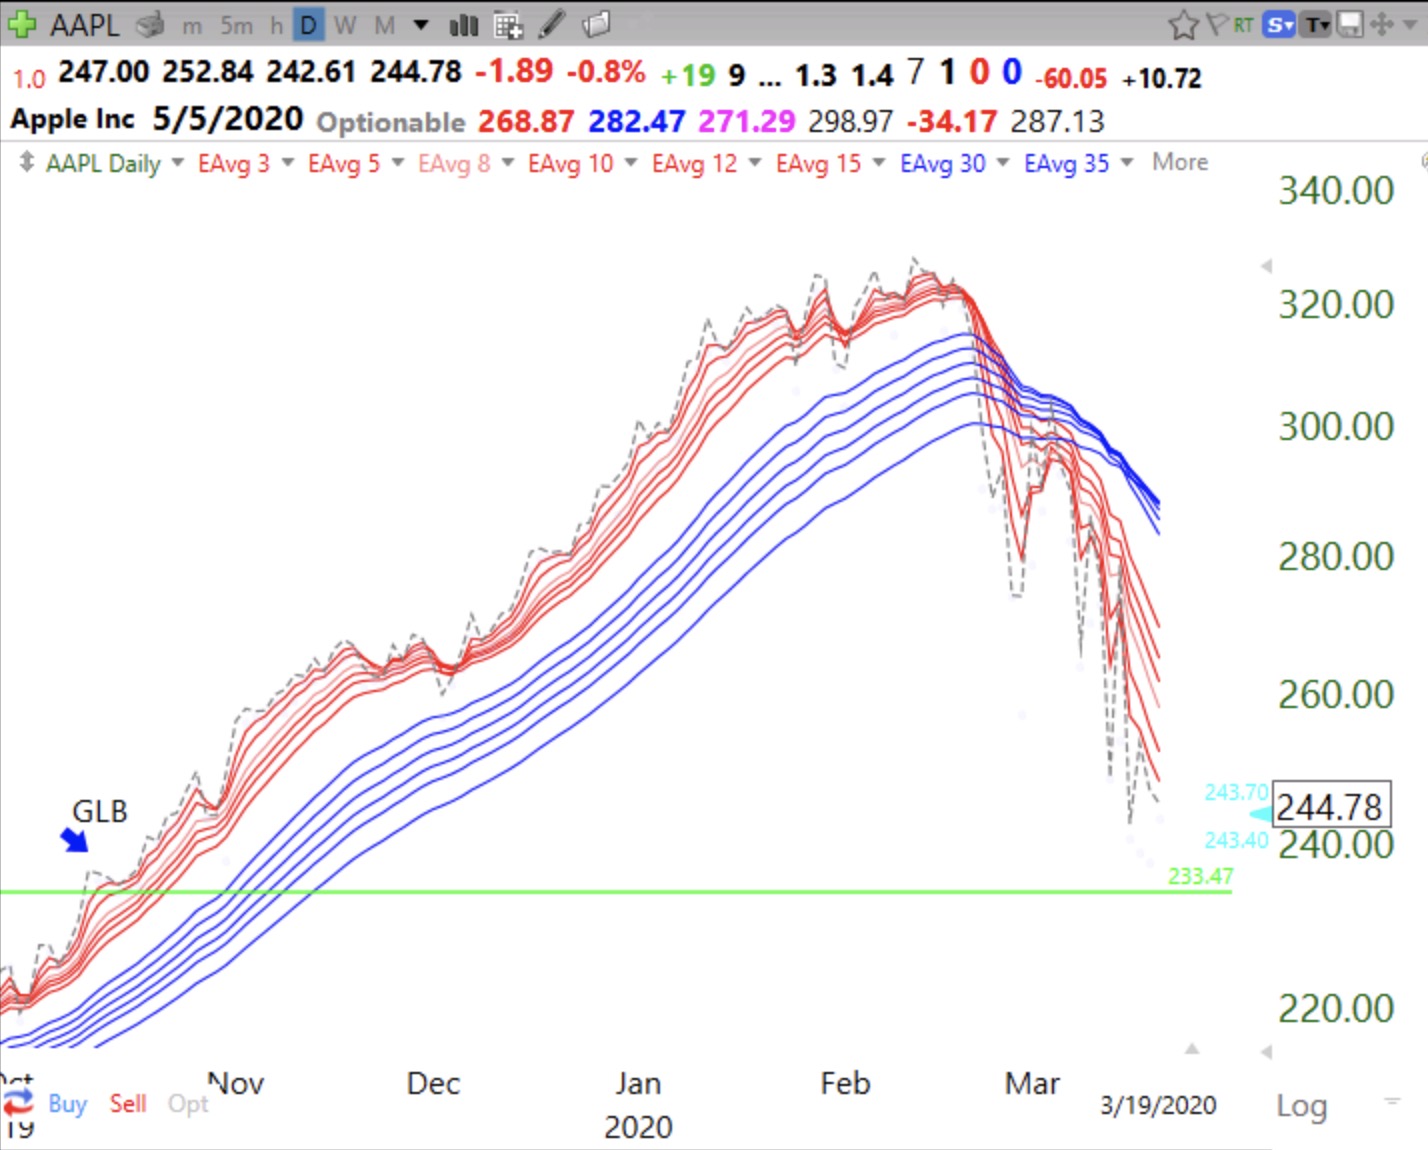The height and width of the screenshot is (1150, 1428).
Task: Click the blue GLB arrow annotation
Action: point(74,839)
